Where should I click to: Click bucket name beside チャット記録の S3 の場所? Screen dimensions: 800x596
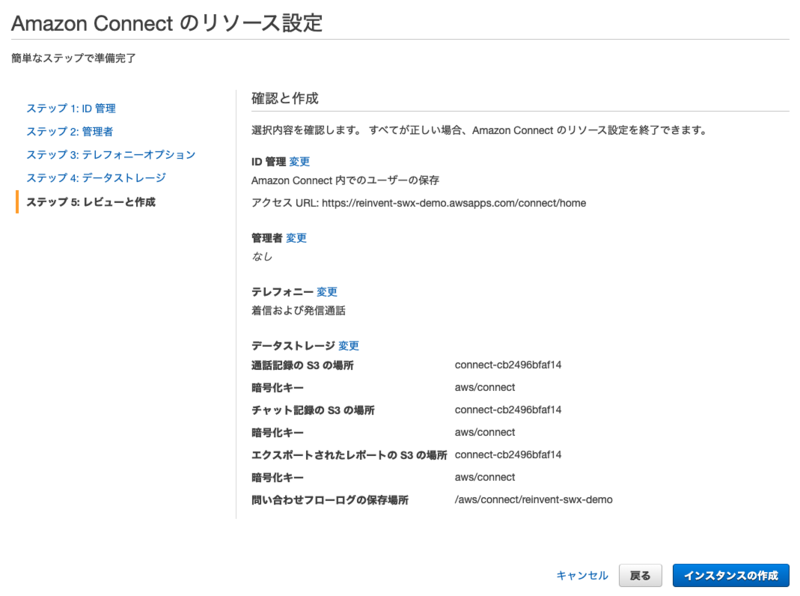click(x=508, y=410)
